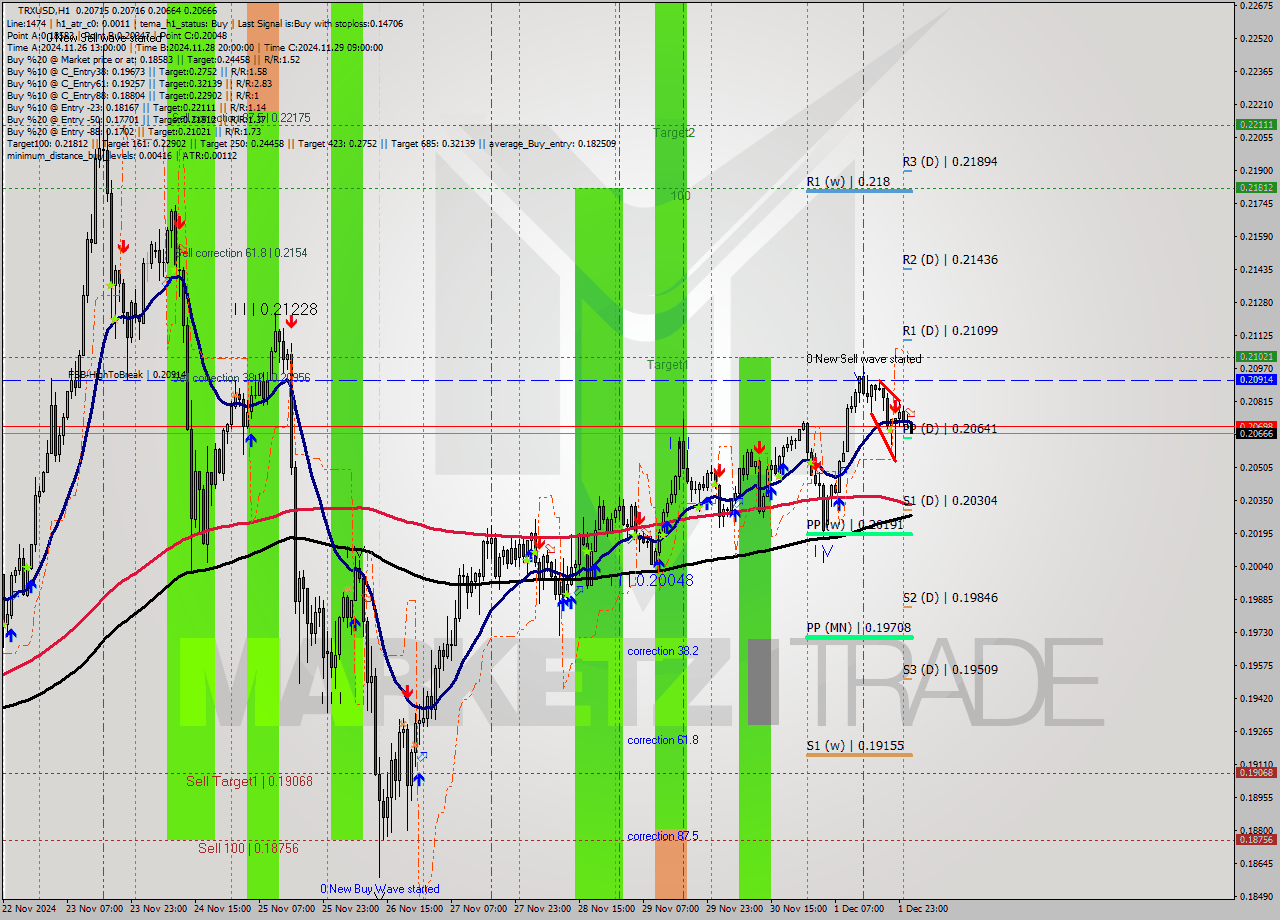
Task: Click the black 0.20666 current price tag
Action: pos(1256,434)
